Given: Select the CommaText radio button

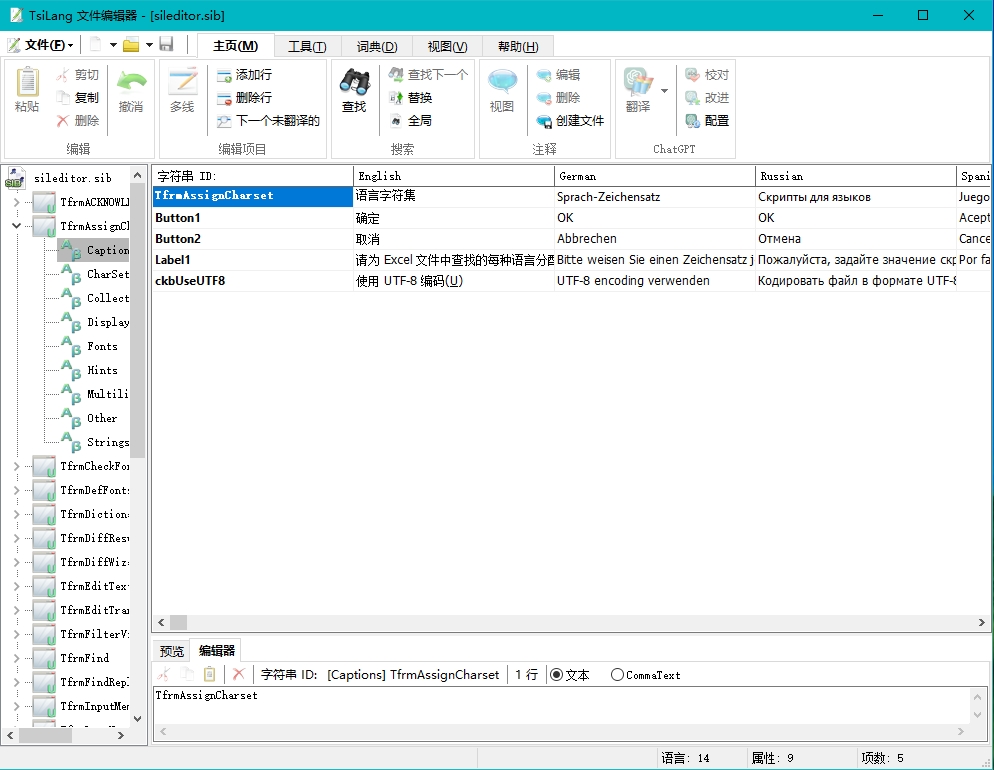Looking at the screenshot, I should [617, 675].
